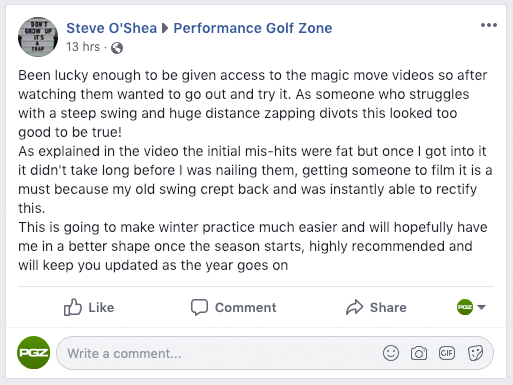Click the Share button label
513x385 pixels.
coord(388,307)
